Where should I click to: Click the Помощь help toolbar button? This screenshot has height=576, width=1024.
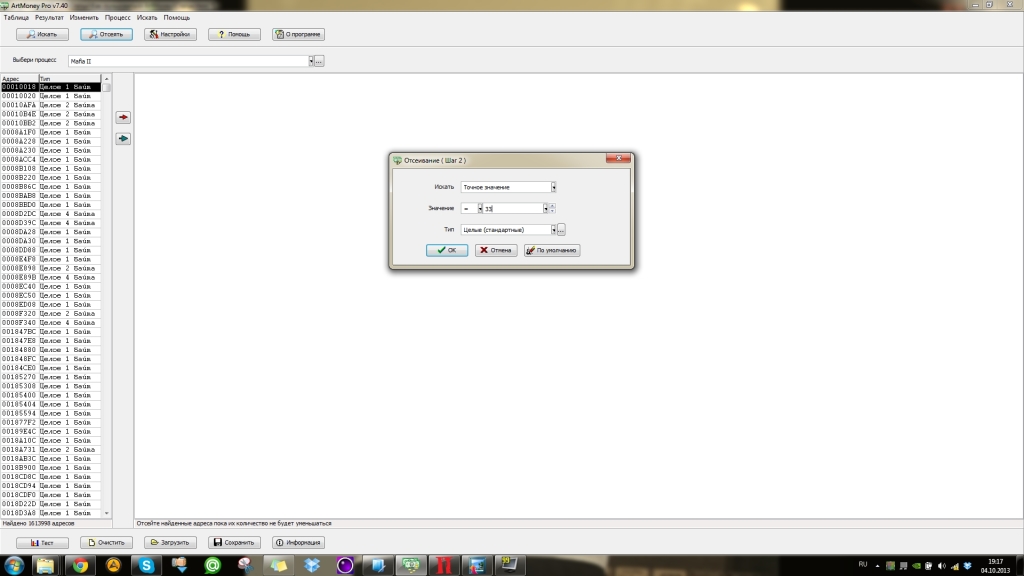point(234,34)
